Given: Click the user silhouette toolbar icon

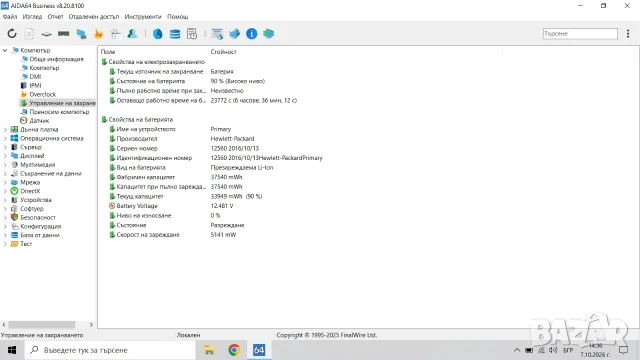Looking at the screenshot, I should point(132,33).
